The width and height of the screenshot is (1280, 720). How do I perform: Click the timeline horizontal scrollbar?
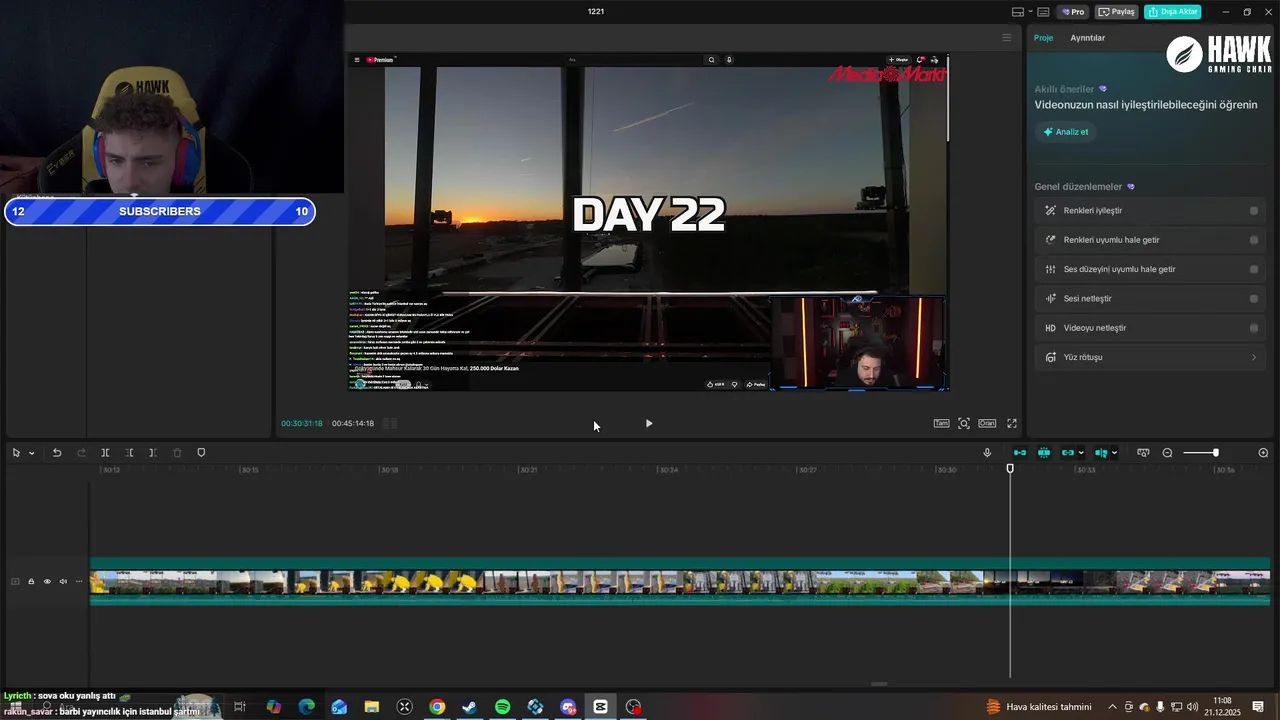point(879,684)
